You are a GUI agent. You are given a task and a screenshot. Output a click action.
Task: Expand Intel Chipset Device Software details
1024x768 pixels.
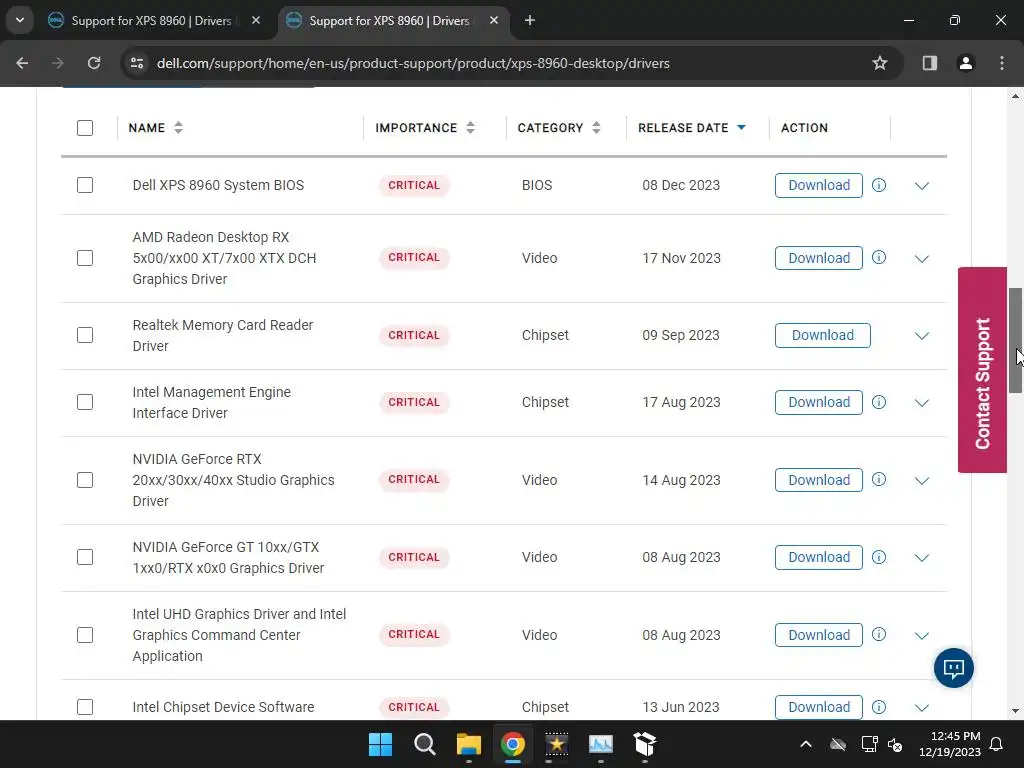coord(921,707)
